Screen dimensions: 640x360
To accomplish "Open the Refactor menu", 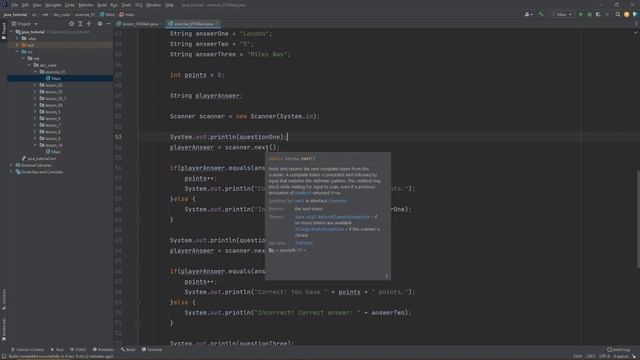I will point(86,5).
